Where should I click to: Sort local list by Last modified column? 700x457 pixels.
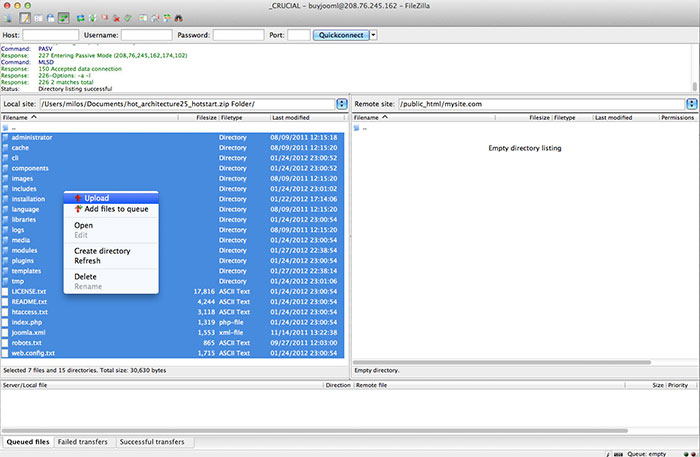pos(308,117)
